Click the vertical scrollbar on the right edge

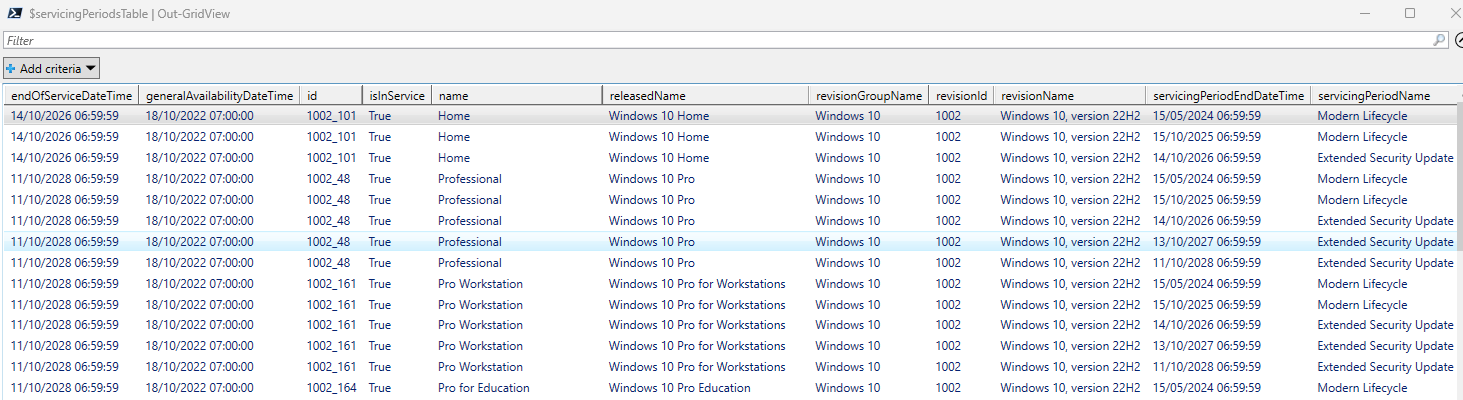pyautogui.click(x=1459, y=250)
